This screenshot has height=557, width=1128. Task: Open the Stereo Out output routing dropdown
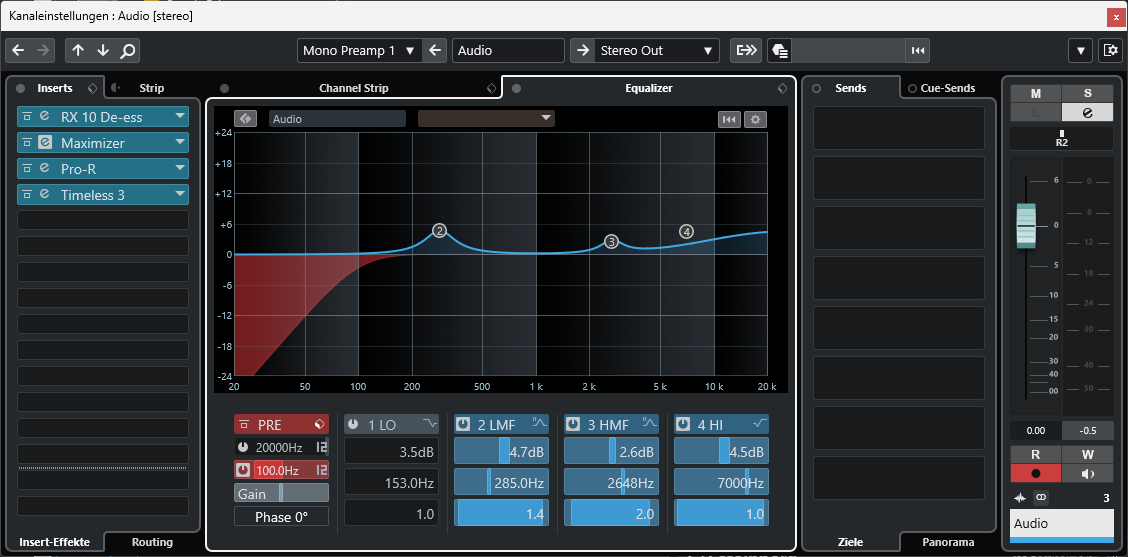coord(644,51)
